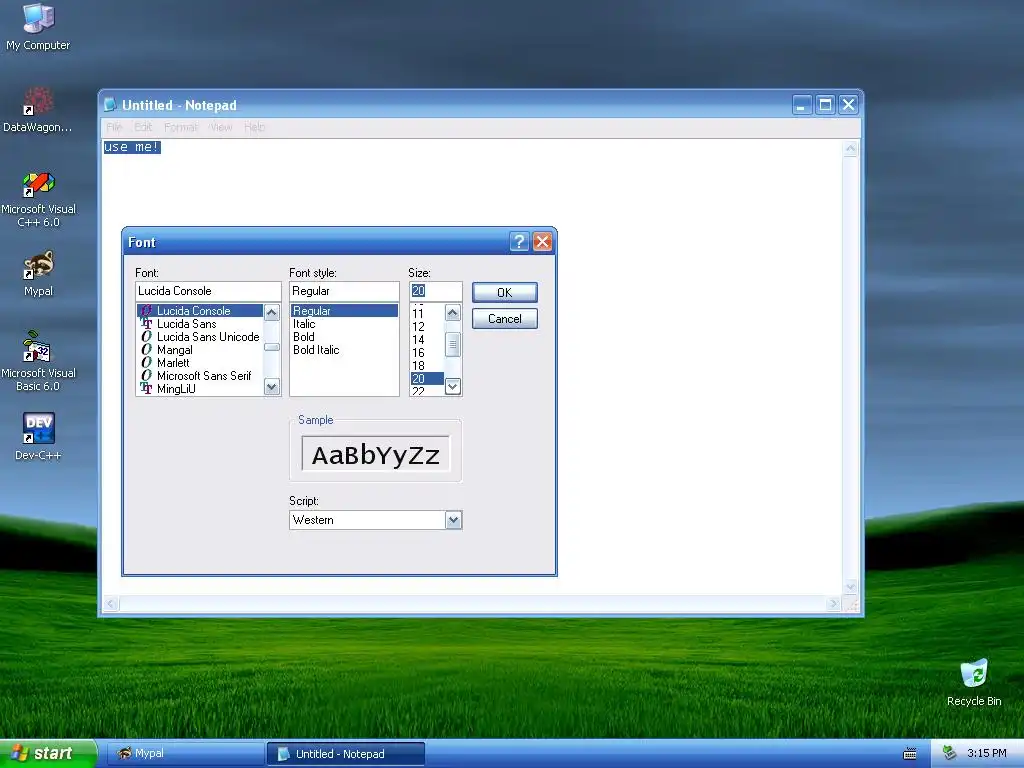Launch Microsoft Visual C++ 6.0 shortcut
Screen dimensions: 1024x768
(x=38, y=199)
